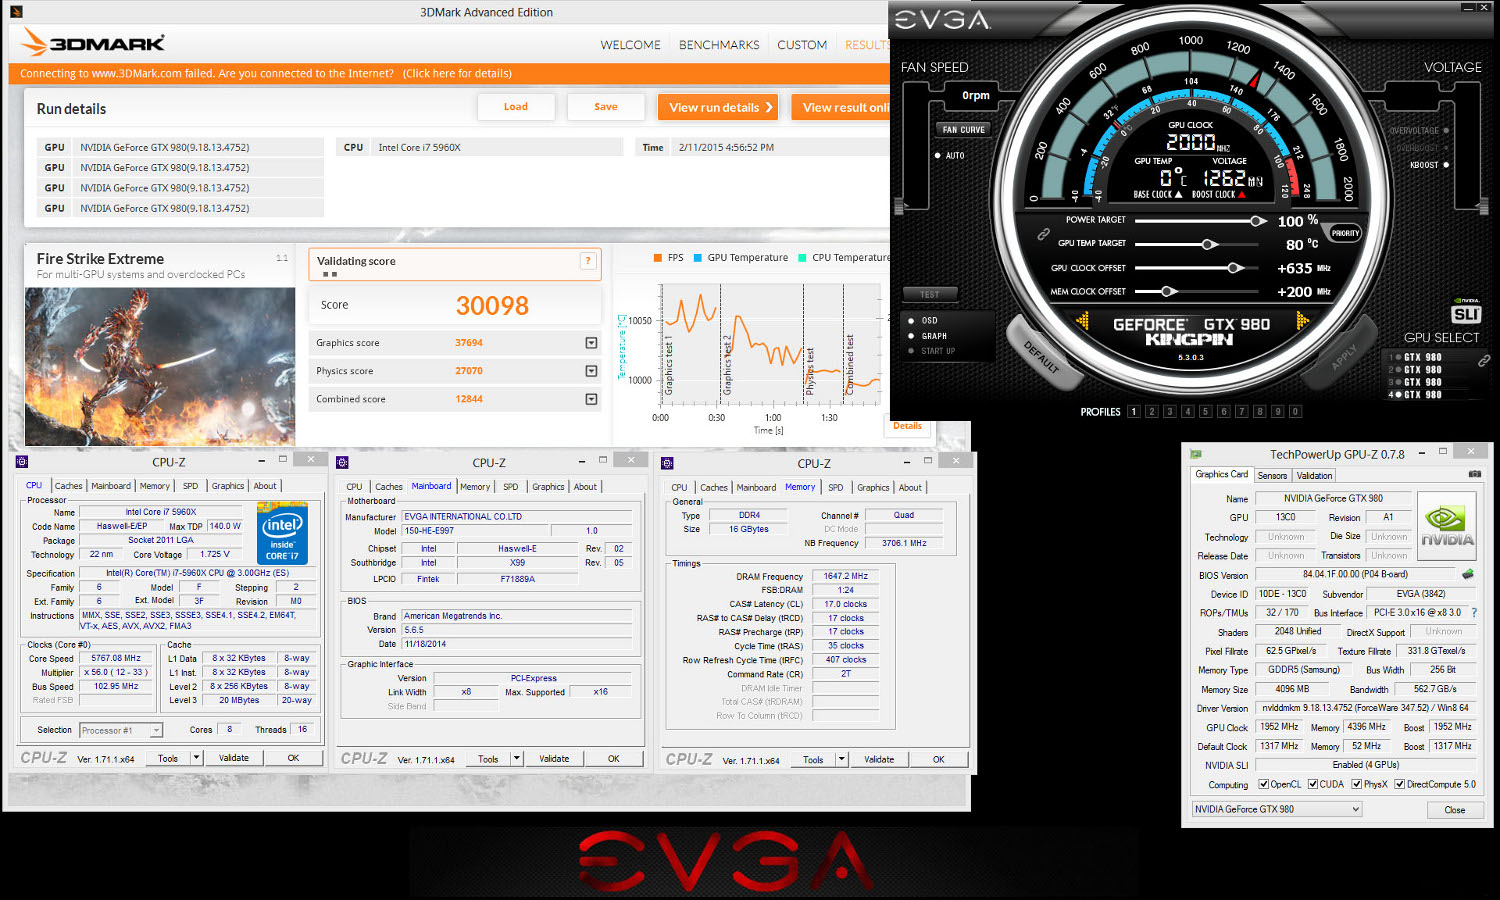Open the GPU selector dropdown in GPU-Z
Image resolution: width=1500 pixels, height=900 pixels.
pos(1276,809)
